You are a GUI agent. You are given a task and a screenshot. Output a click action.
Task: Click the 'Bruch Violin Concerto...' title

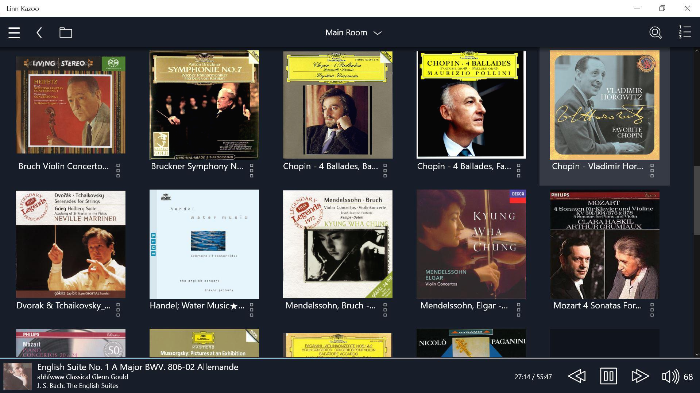pos(63,166)
